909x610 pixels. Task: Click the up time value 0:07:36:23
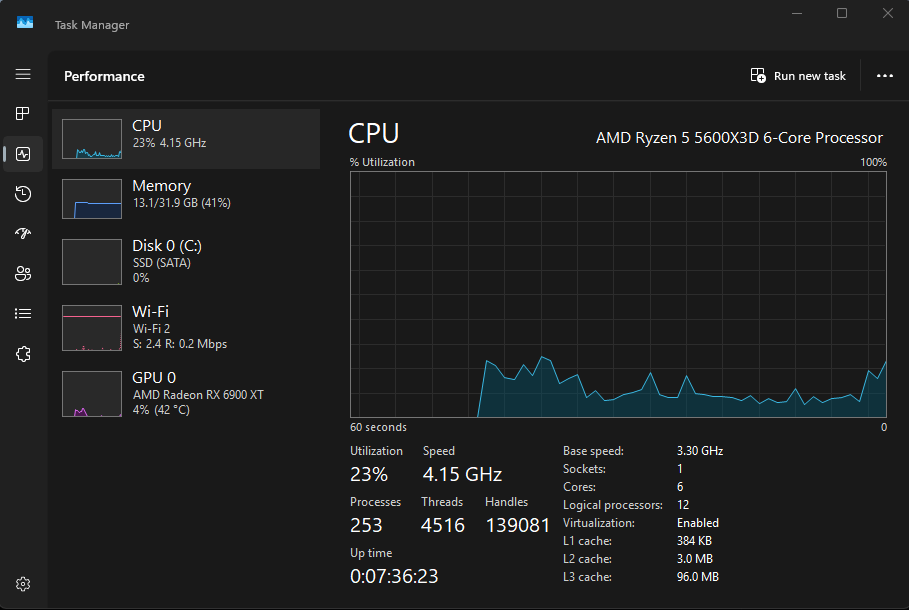[x=394, y=576]
